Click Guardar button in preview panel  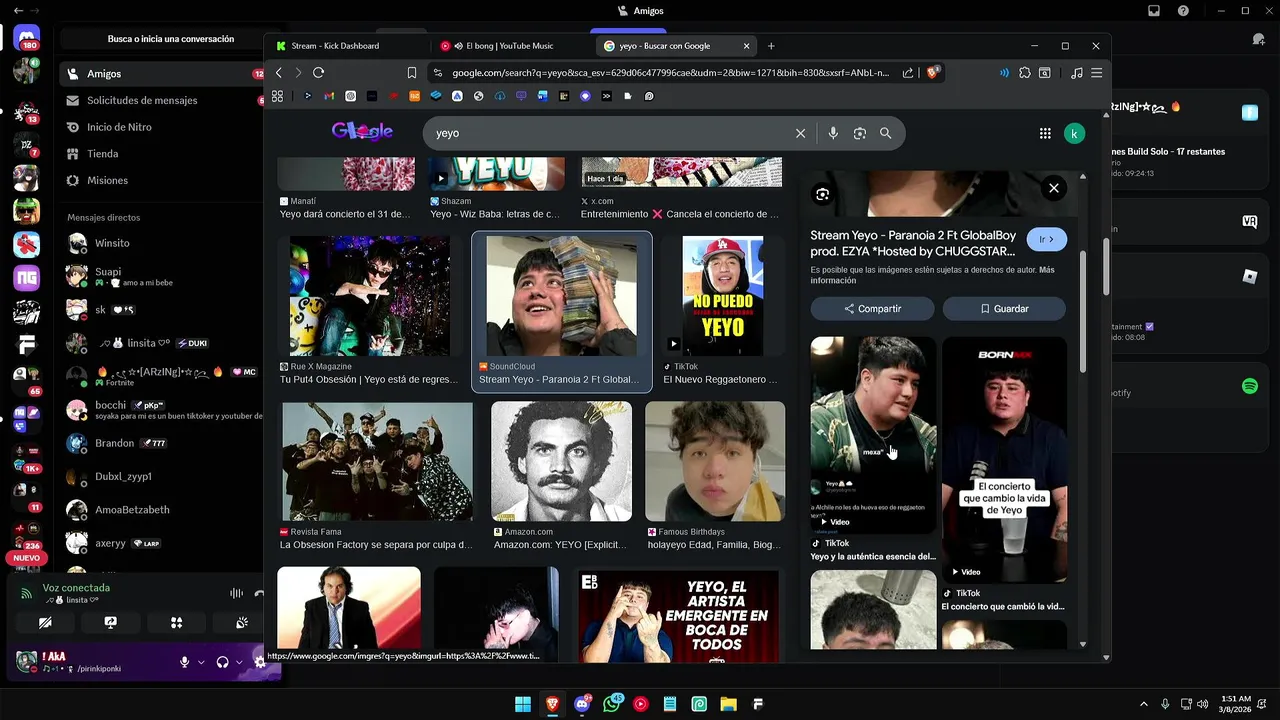click(x=1004, y=309)
